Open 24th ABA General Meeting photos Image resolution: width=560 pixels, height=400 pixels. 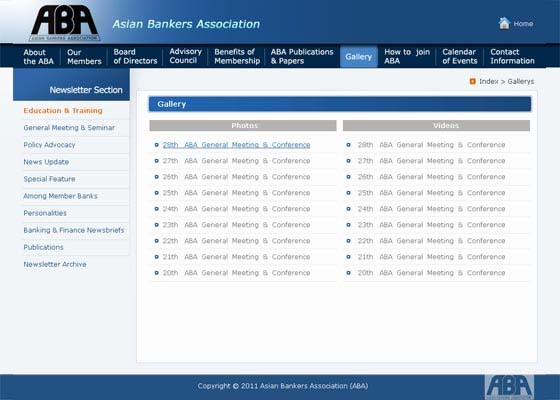[x=236, y=209]
